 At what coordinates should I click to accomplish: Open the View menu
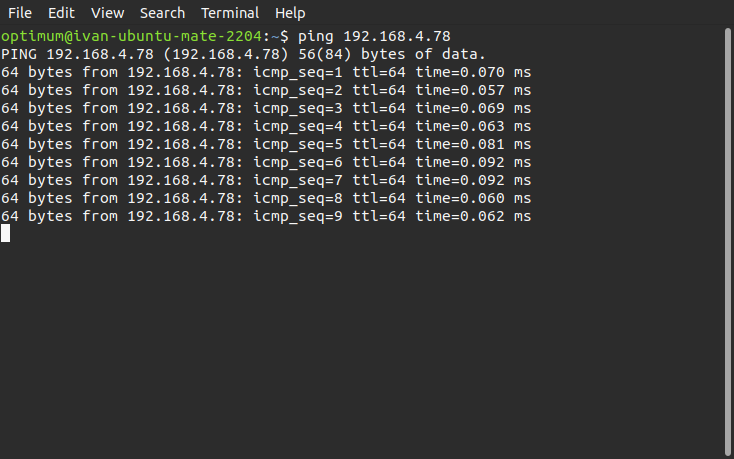click(107, 13)
